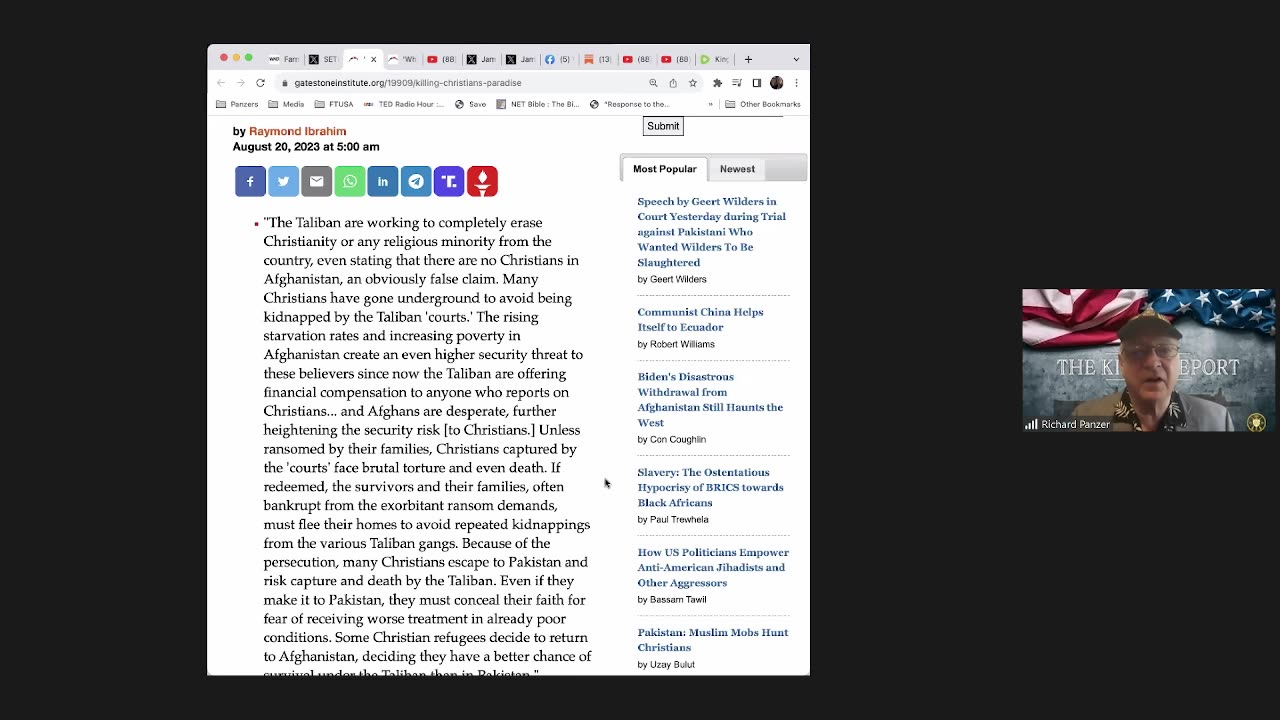
Task: Share article on Facebook icon
Action: [250, 181]
